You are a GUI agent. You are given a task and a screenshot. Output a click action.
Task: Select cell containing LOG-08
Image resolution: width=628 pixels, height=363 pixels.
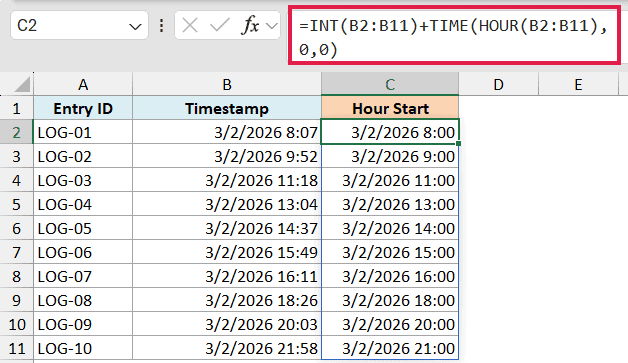(x=83, y=300)
